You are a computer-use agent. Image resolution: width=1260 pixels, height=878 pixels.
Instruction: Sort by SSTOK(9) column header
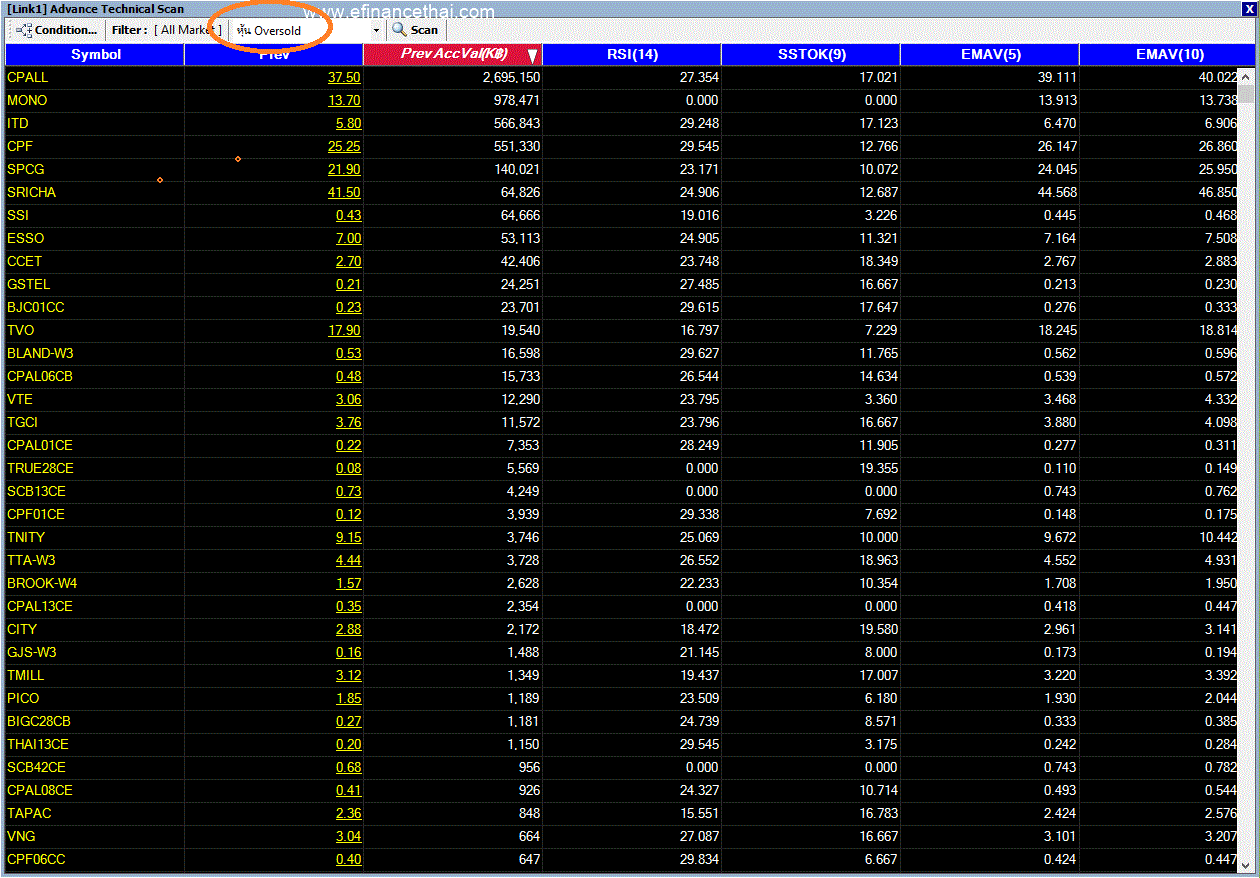(811, 54)
